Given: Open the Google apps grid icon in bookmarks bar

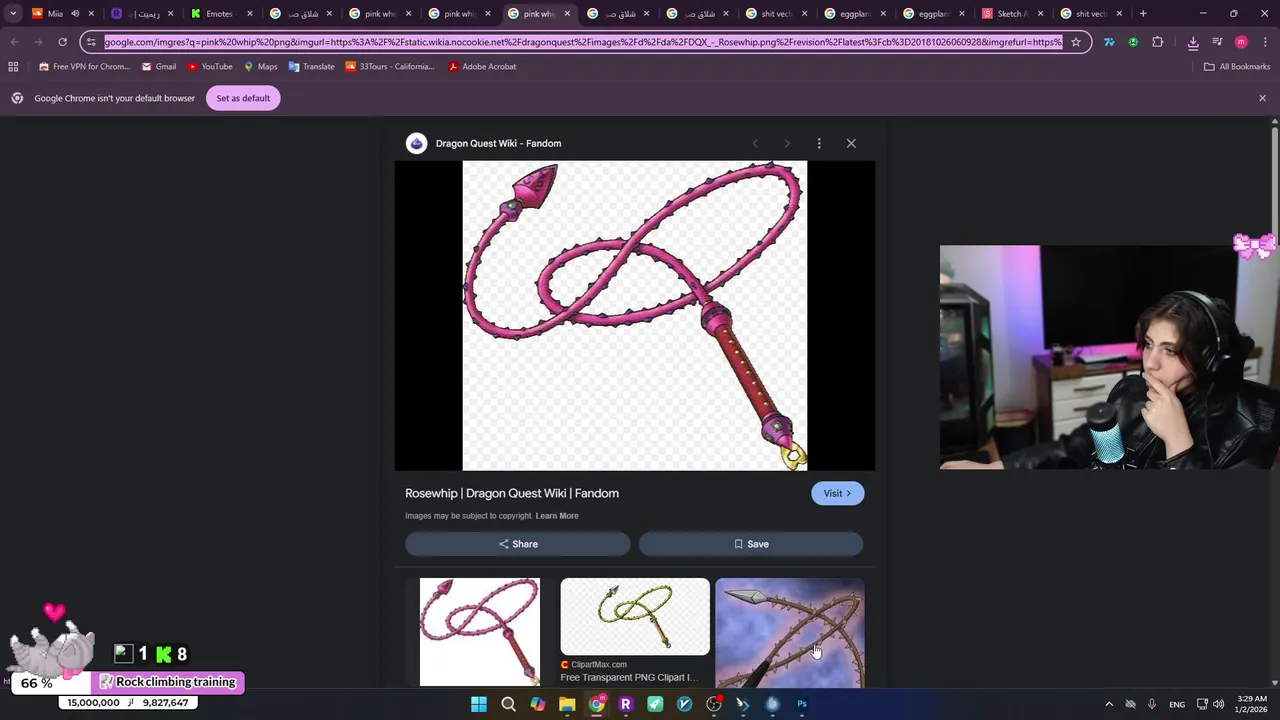Looking at the screenshot, I should coord(13,66).
